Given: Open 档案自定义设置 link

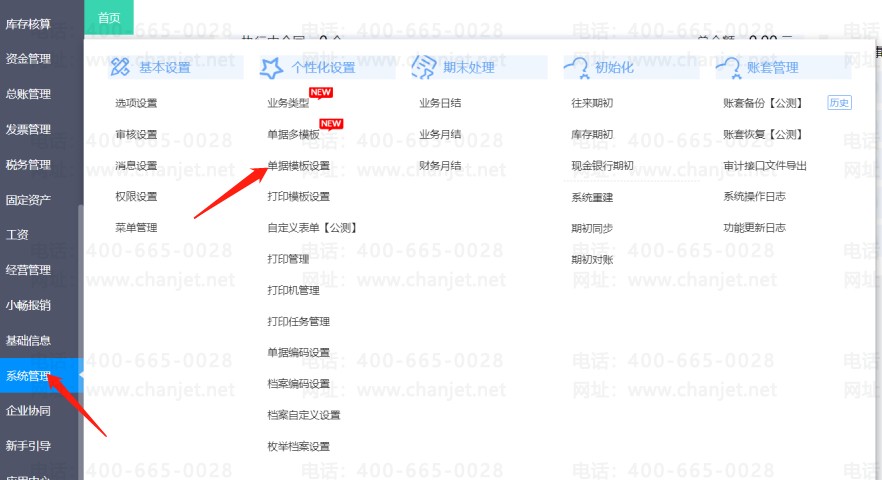Looking at the screenshot, I should pyautogui.click(x=303, y=415).
